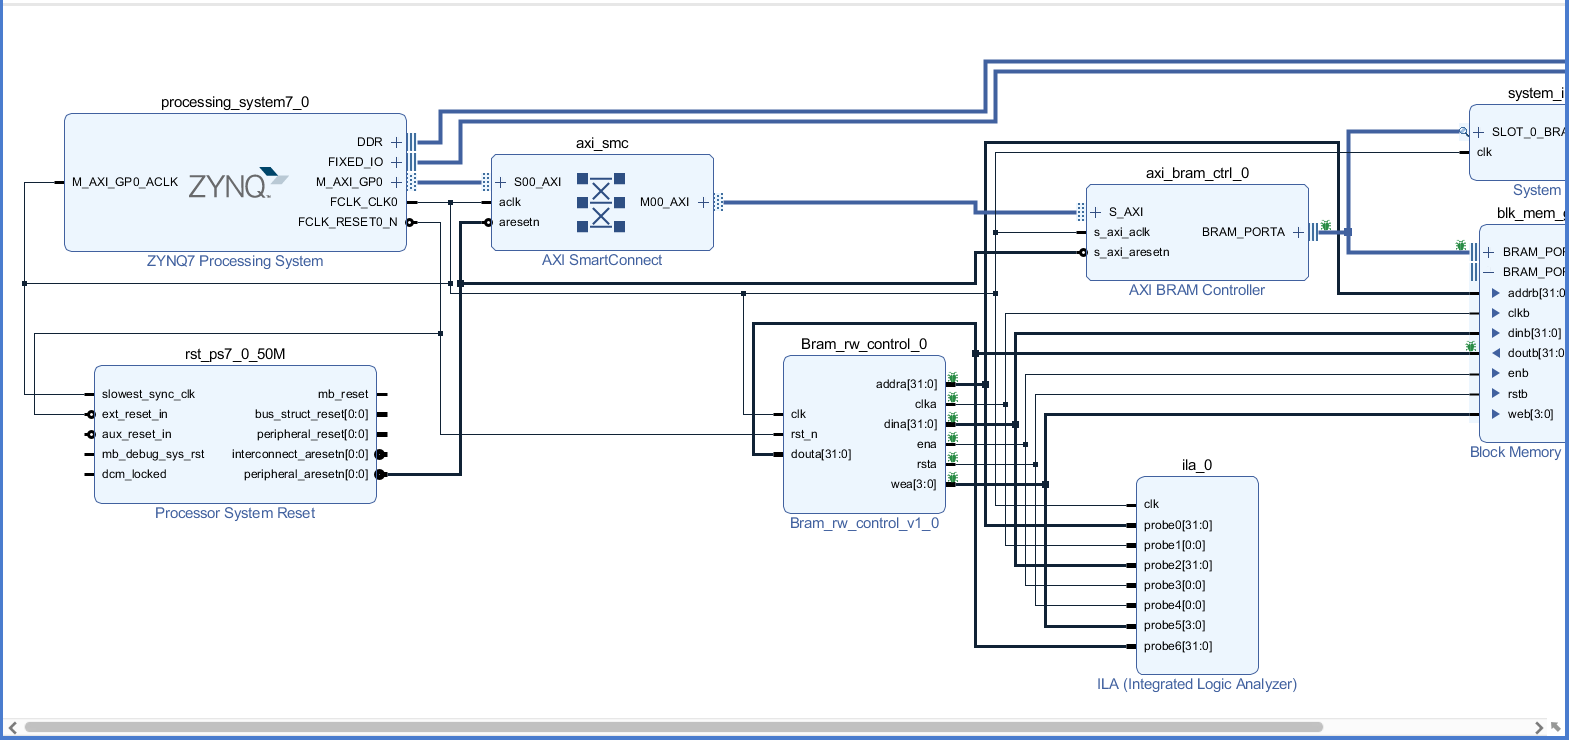
Task: Click the mb_reset port label
Action: pyautogui.click(x=343, y=394)
